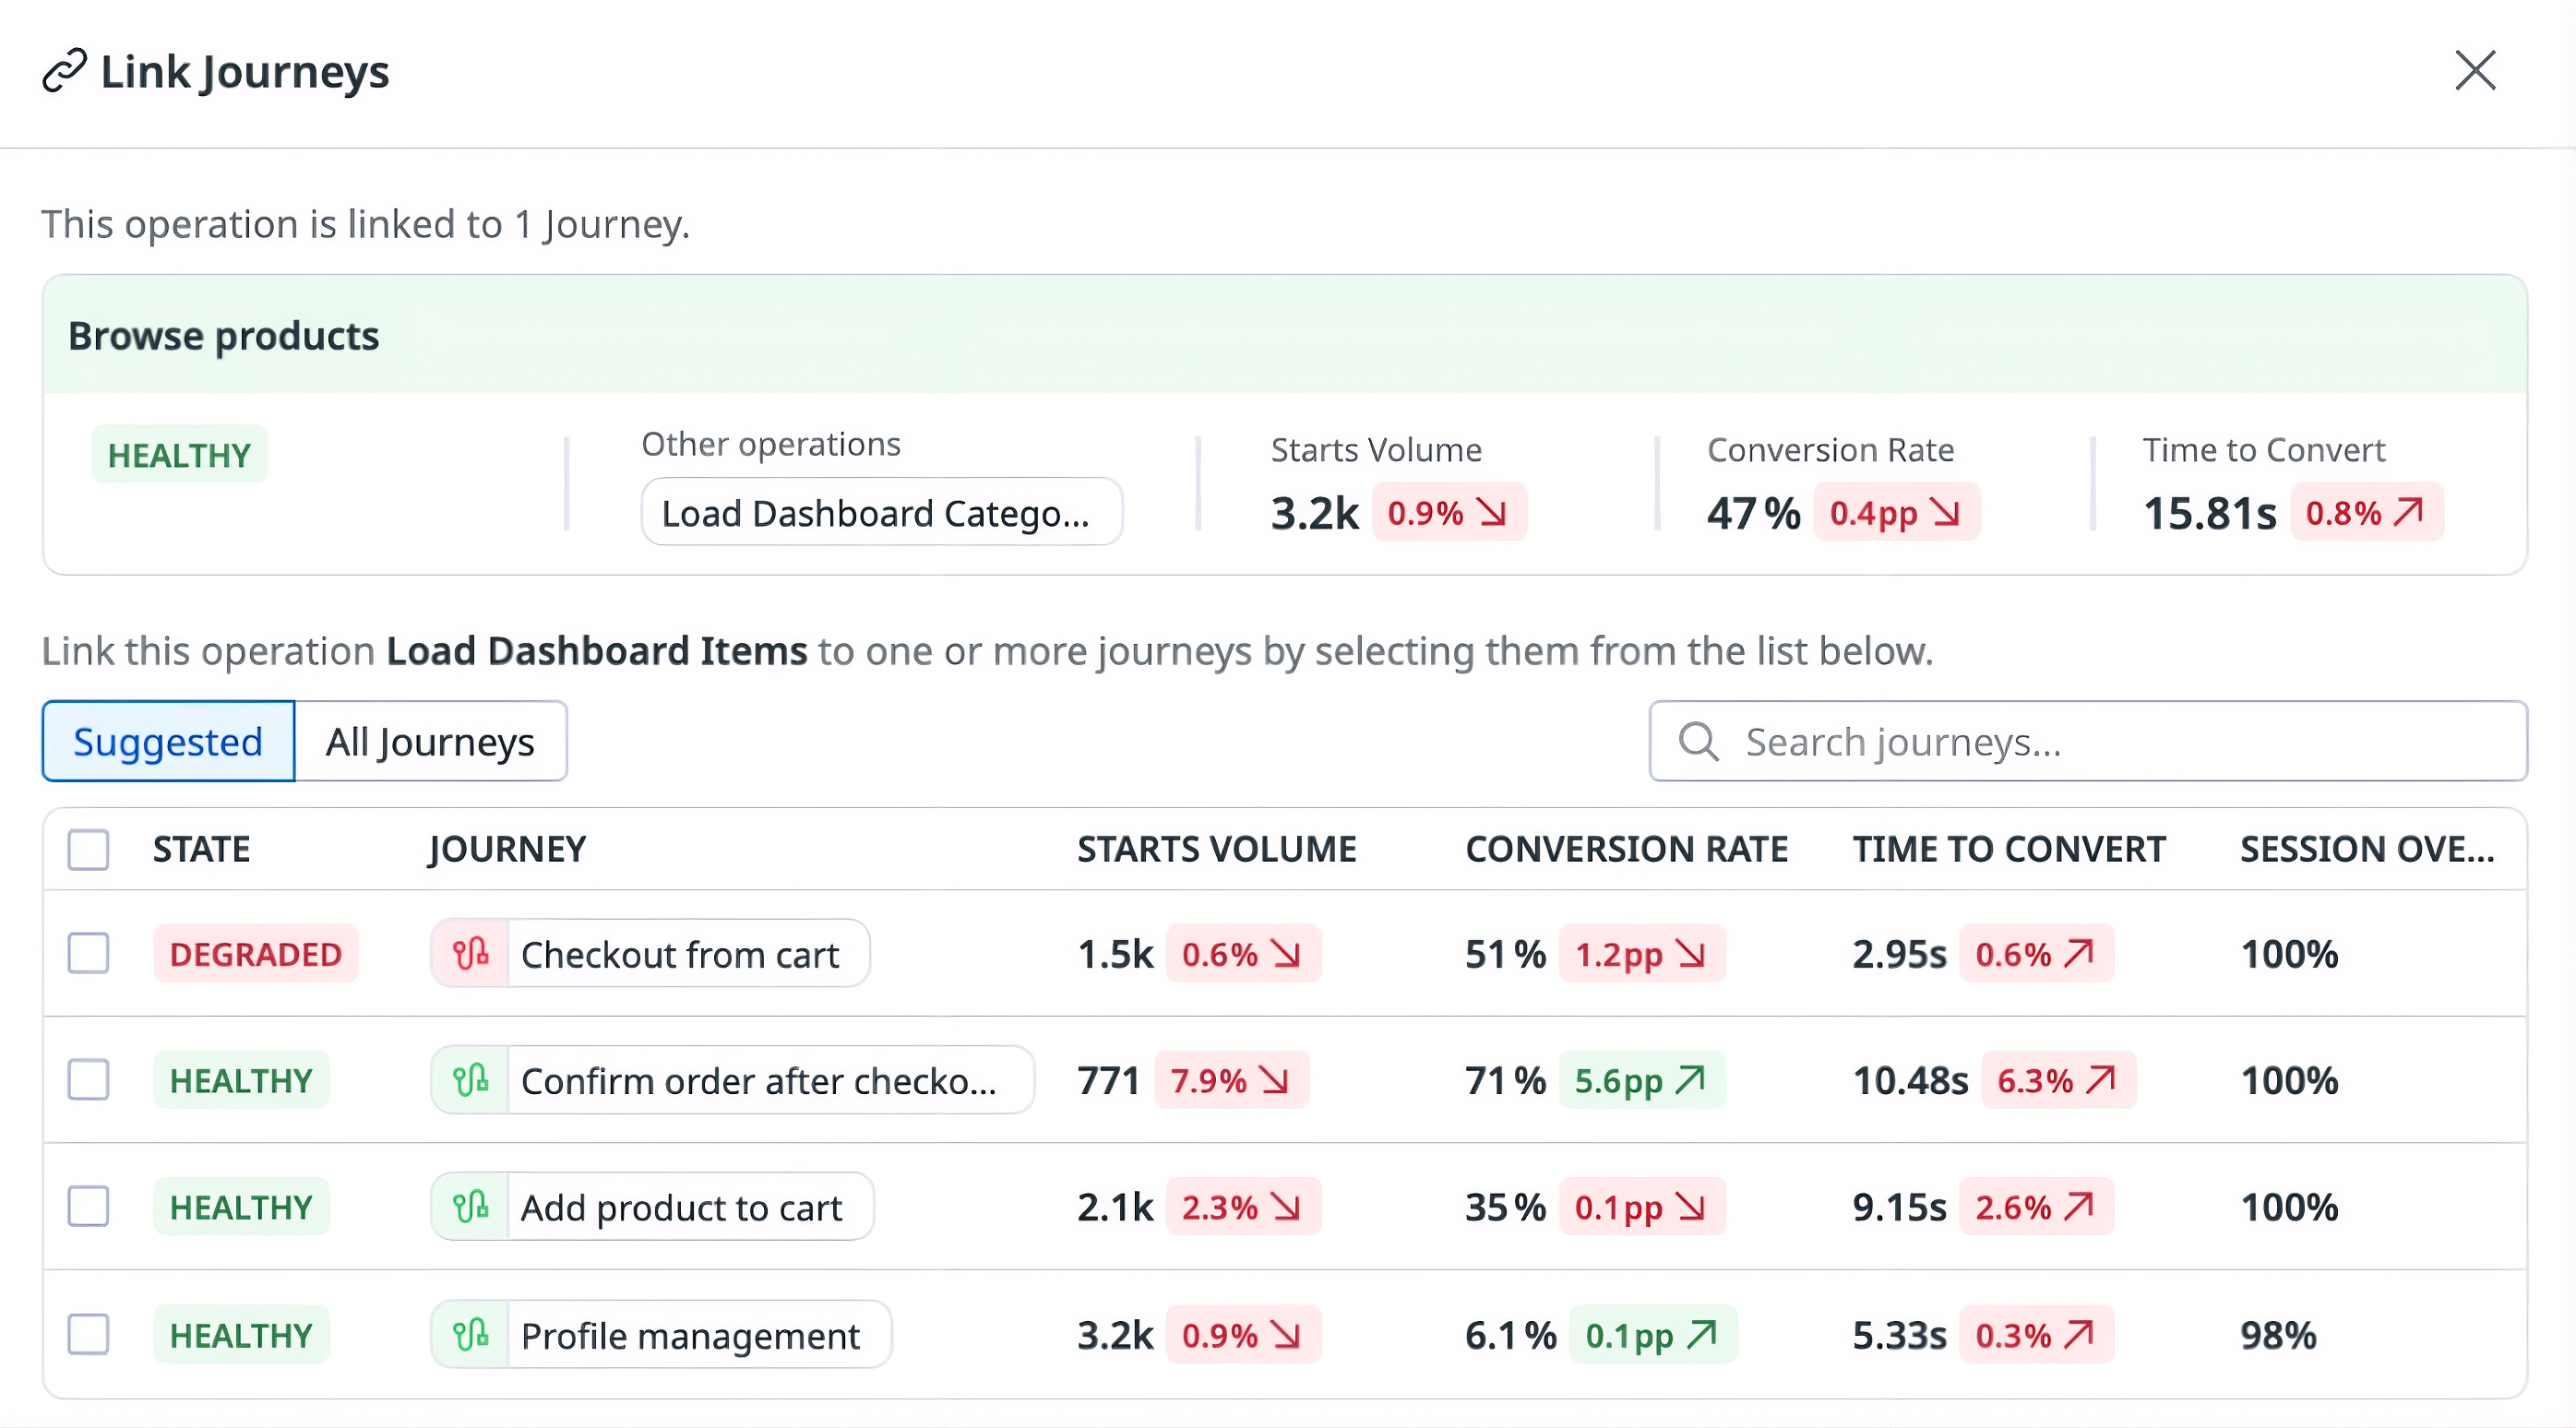Click the JOURNEY column header
The image size is (2576, 1428).
507,850
